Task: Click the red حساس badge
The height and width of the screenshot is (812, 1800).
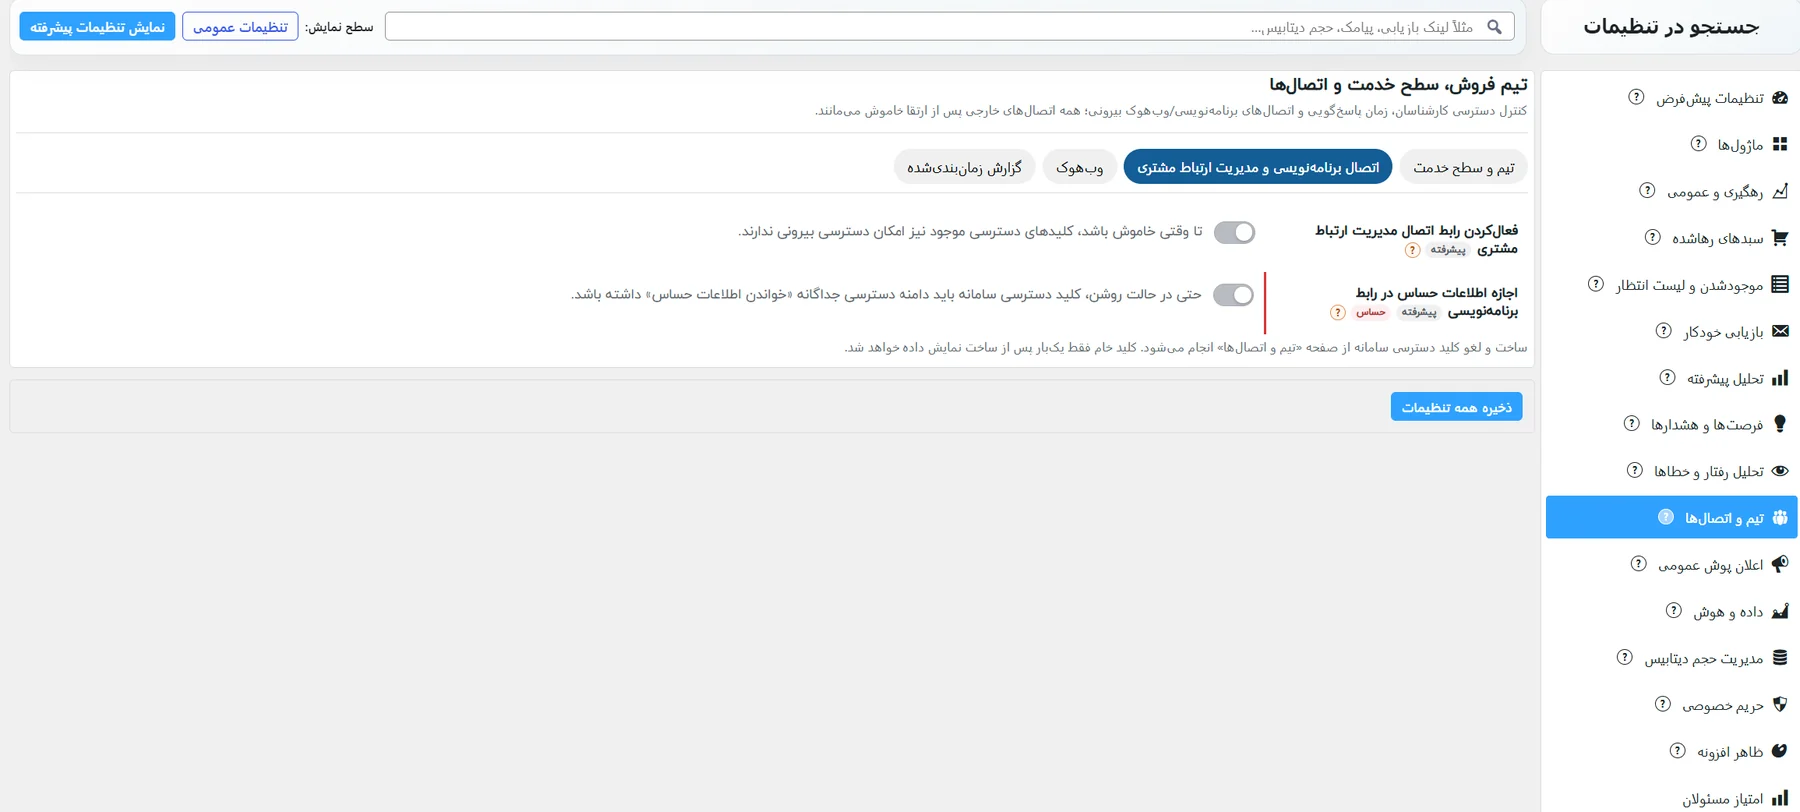Action: tap(1371, 313)
